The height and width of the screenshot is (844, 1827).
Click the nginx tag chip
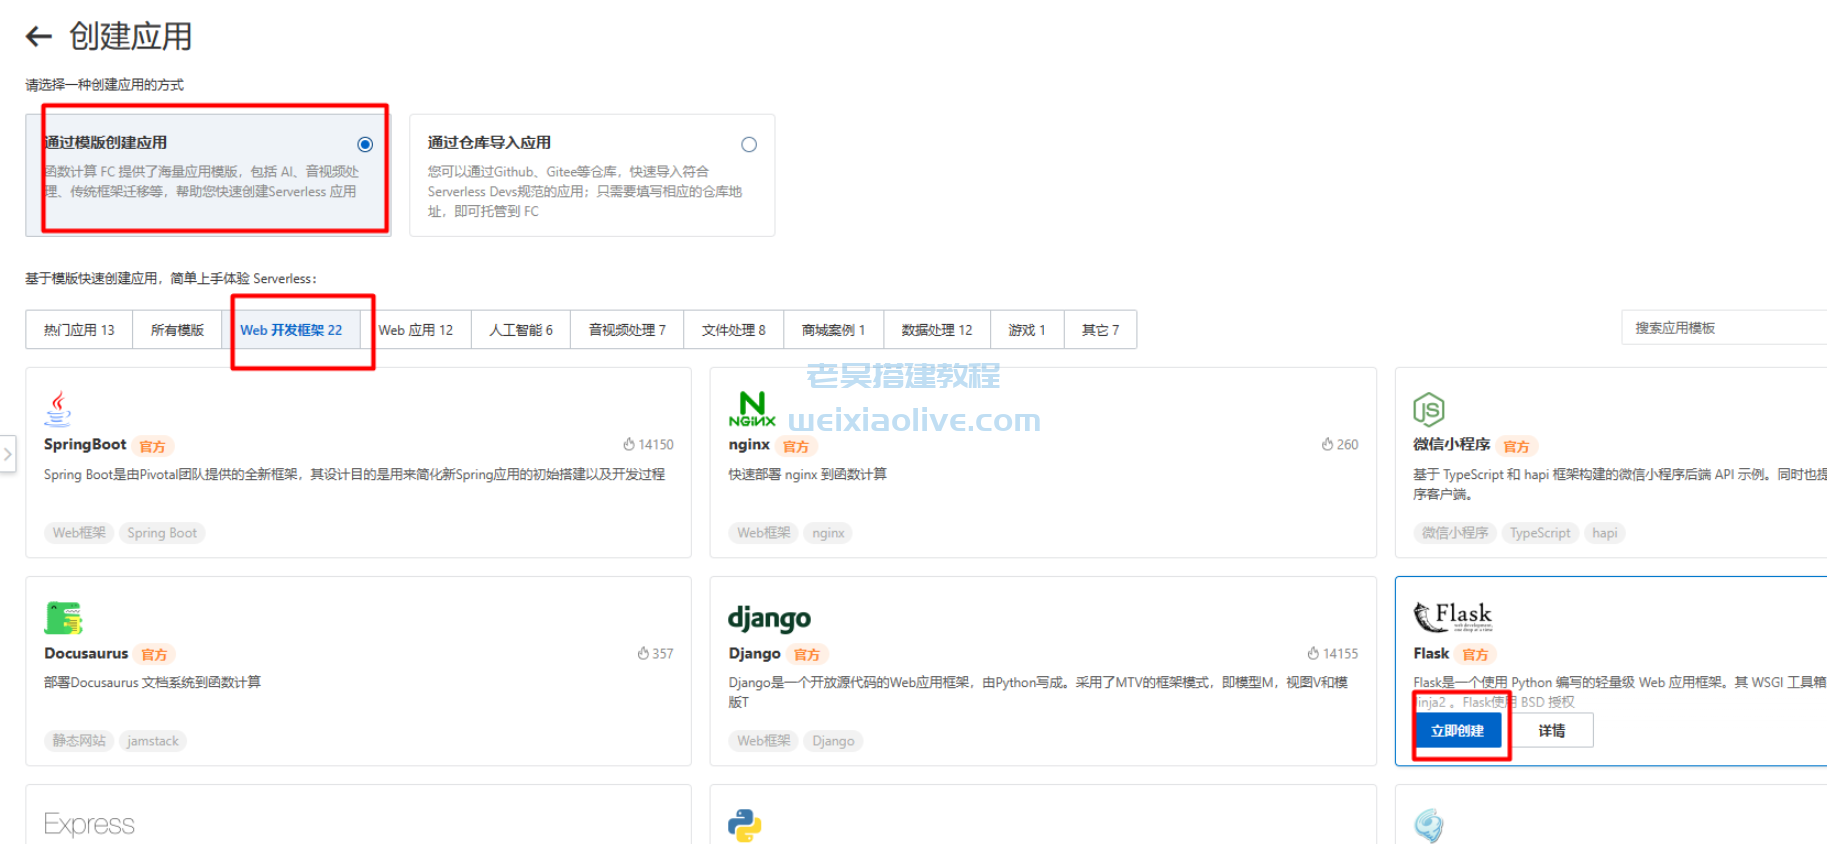(828, 533)
